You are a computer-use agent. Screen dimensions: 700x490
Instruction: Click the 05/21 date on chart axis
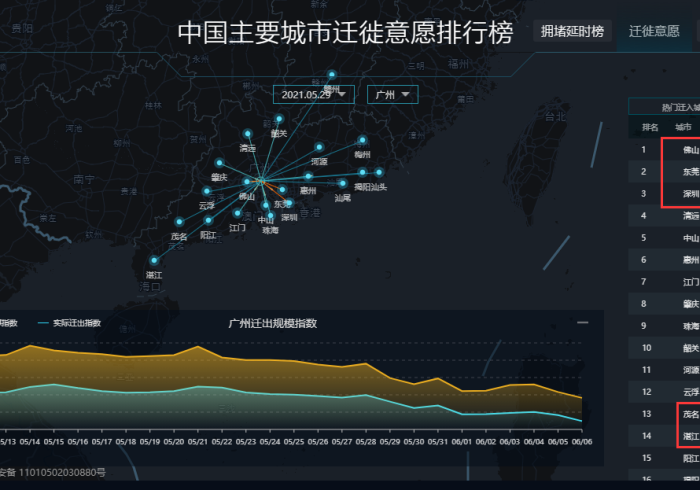(198, 442)
